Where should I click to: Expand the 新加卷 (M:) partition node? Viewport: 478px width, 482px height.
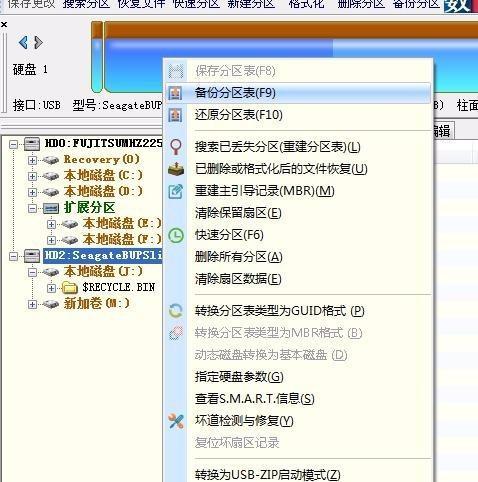[32, 304]
